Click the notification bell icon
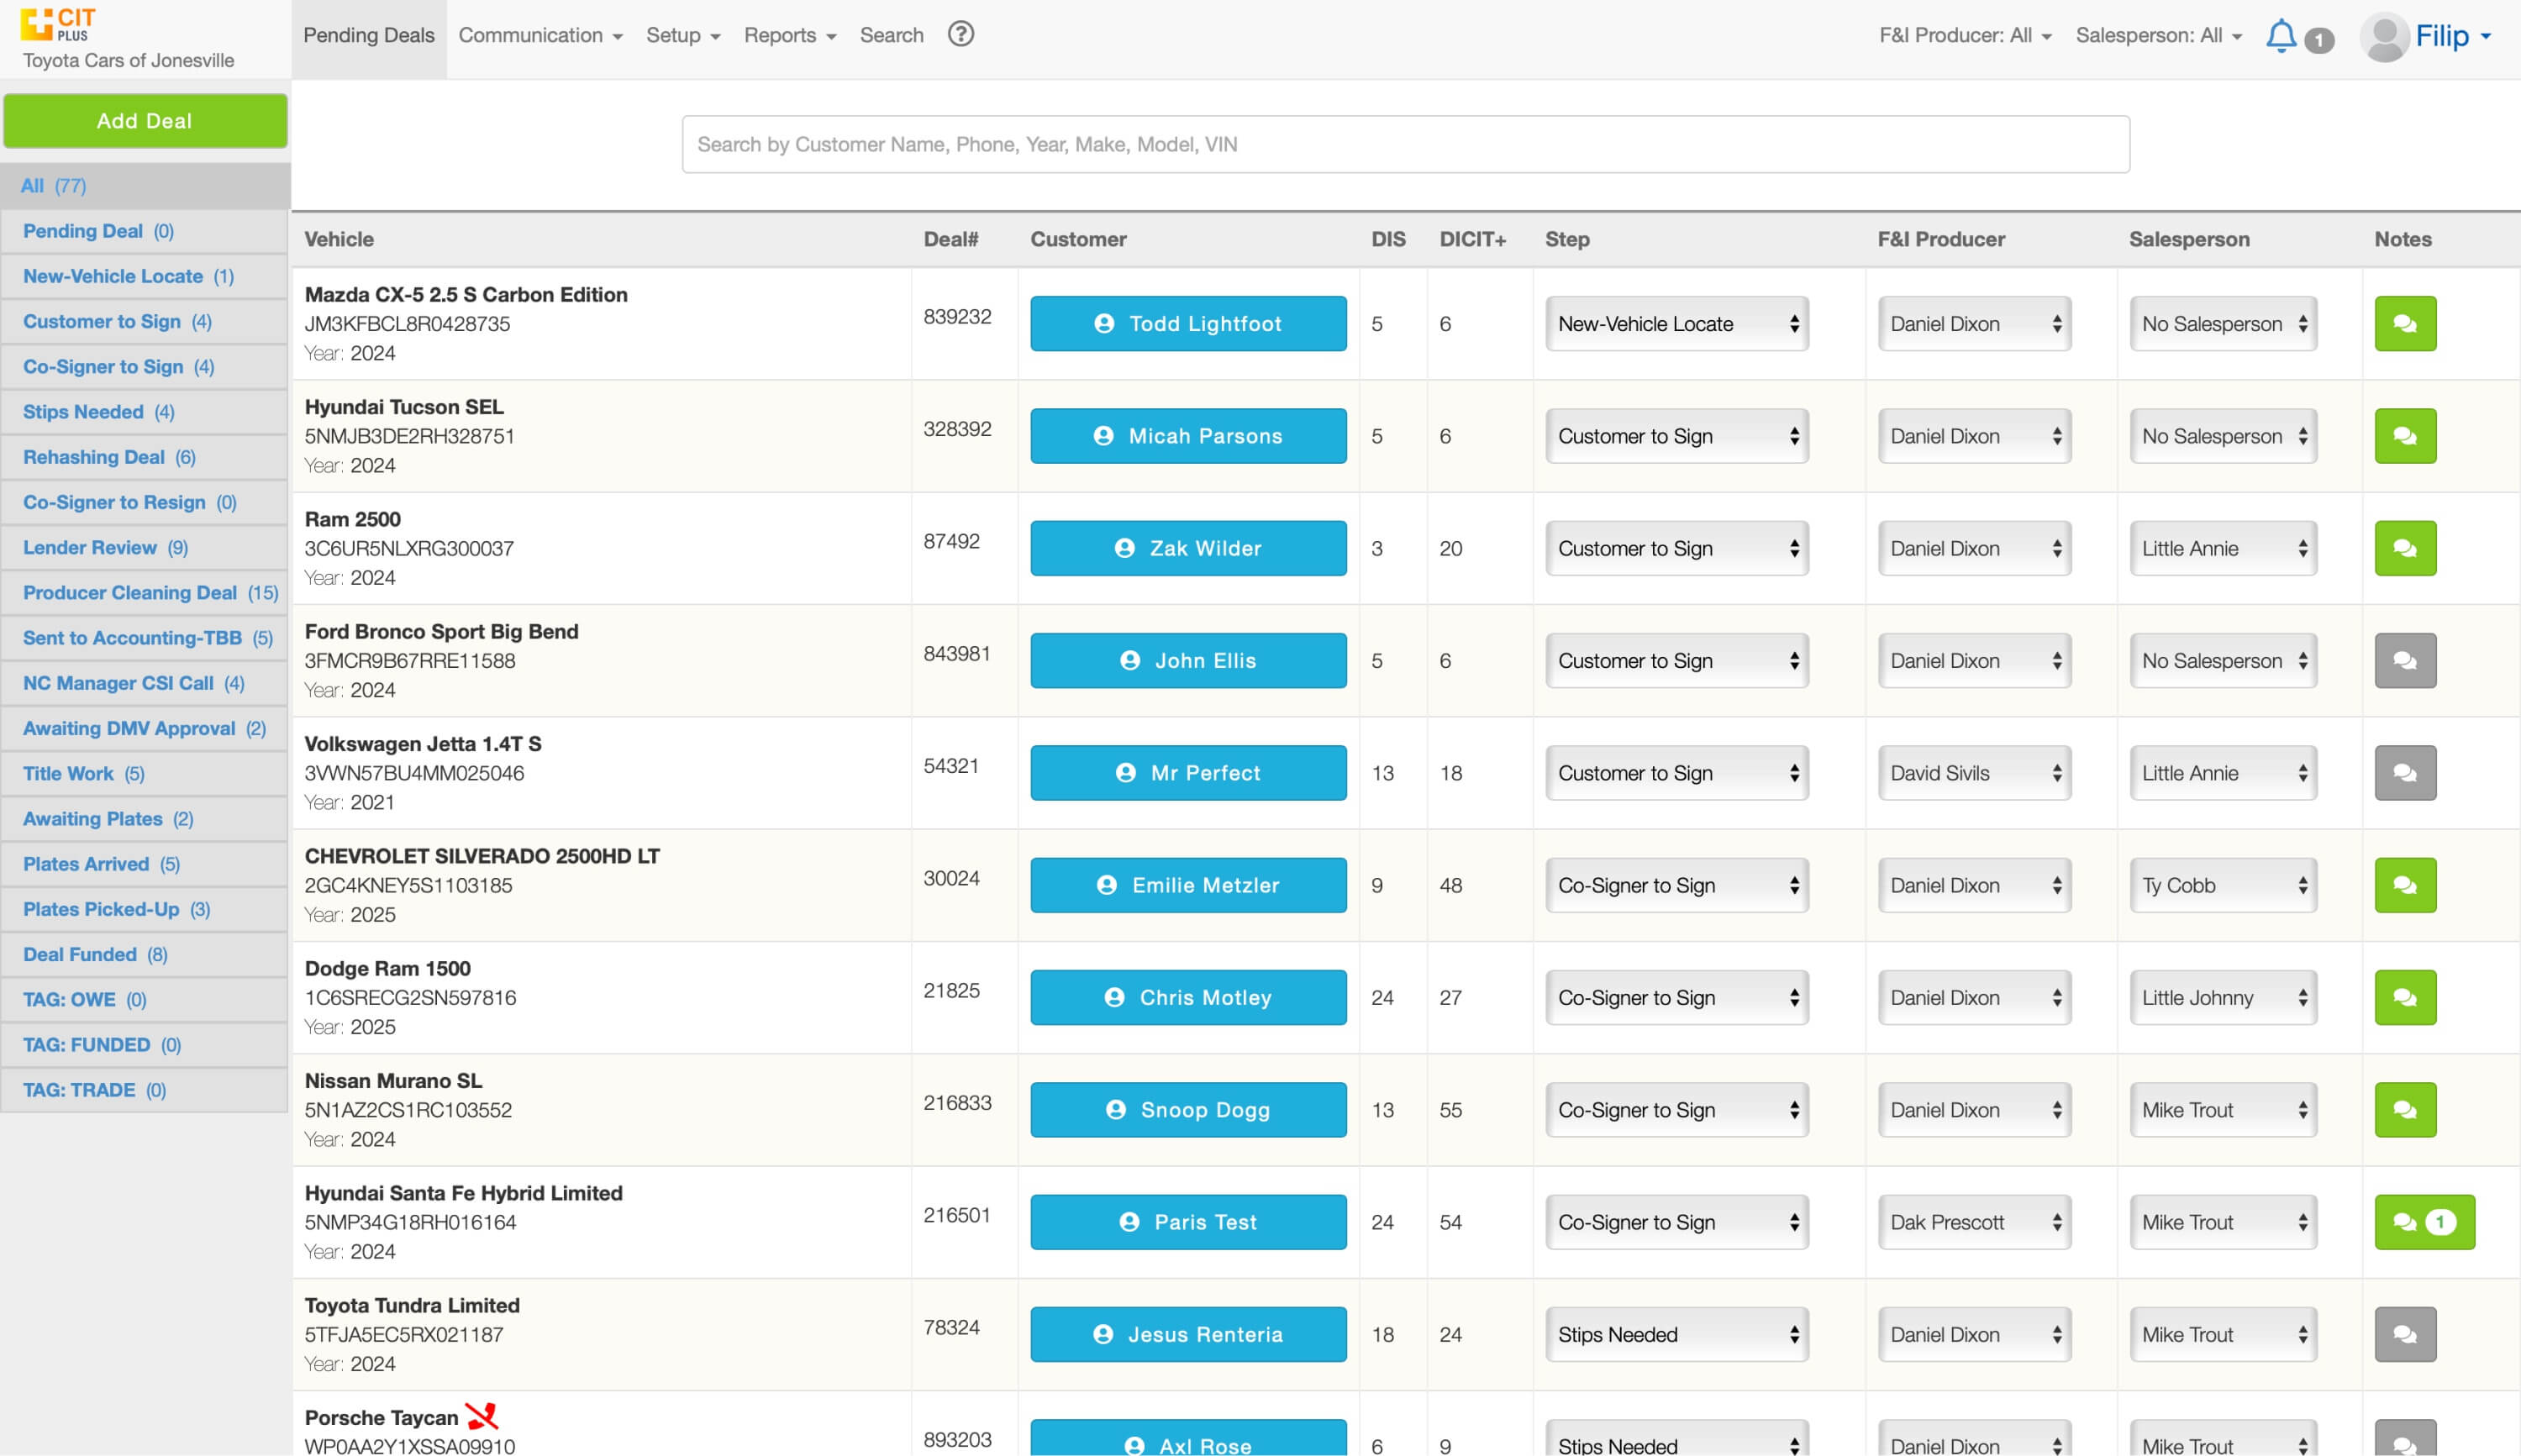Screen dimensions: 2521x1456 pyautogui.click(x=2280, y=36)
